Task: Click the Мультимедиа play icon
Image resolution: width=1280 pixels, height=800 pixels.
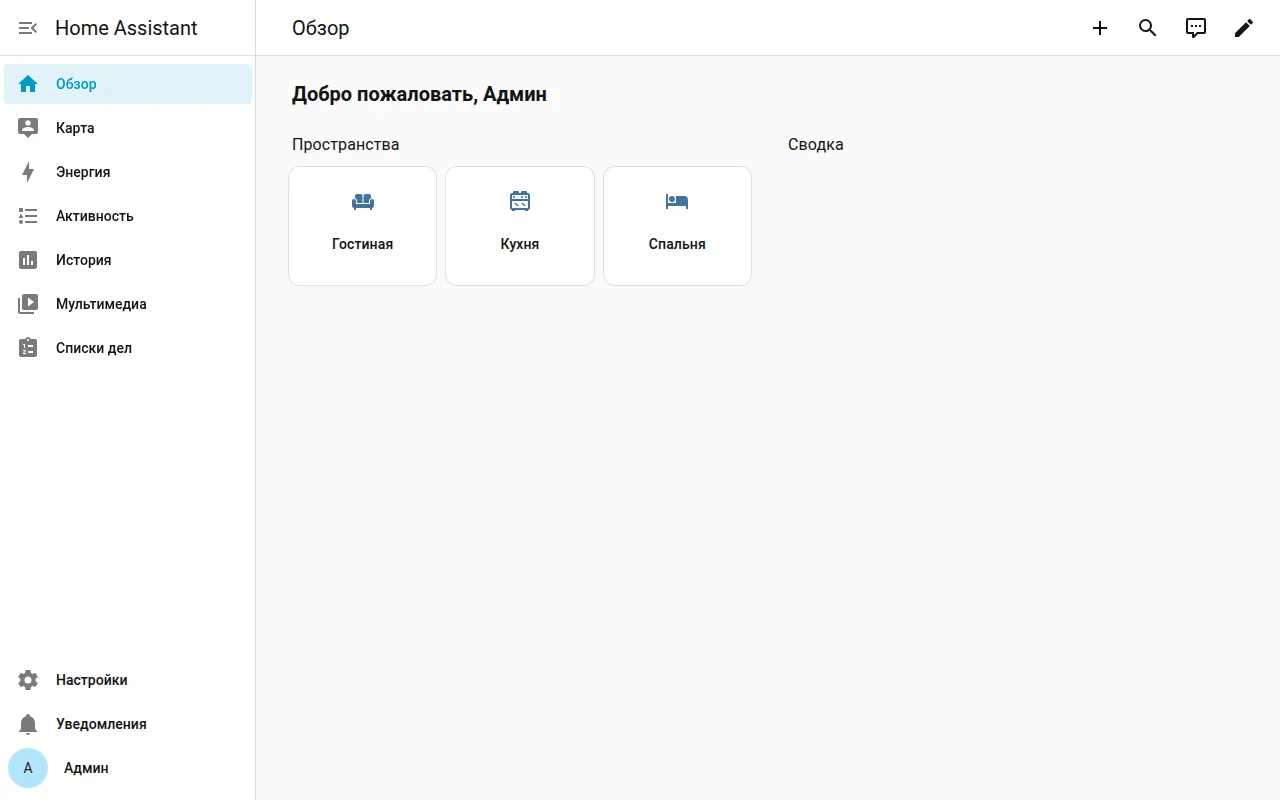Action: 28,304
